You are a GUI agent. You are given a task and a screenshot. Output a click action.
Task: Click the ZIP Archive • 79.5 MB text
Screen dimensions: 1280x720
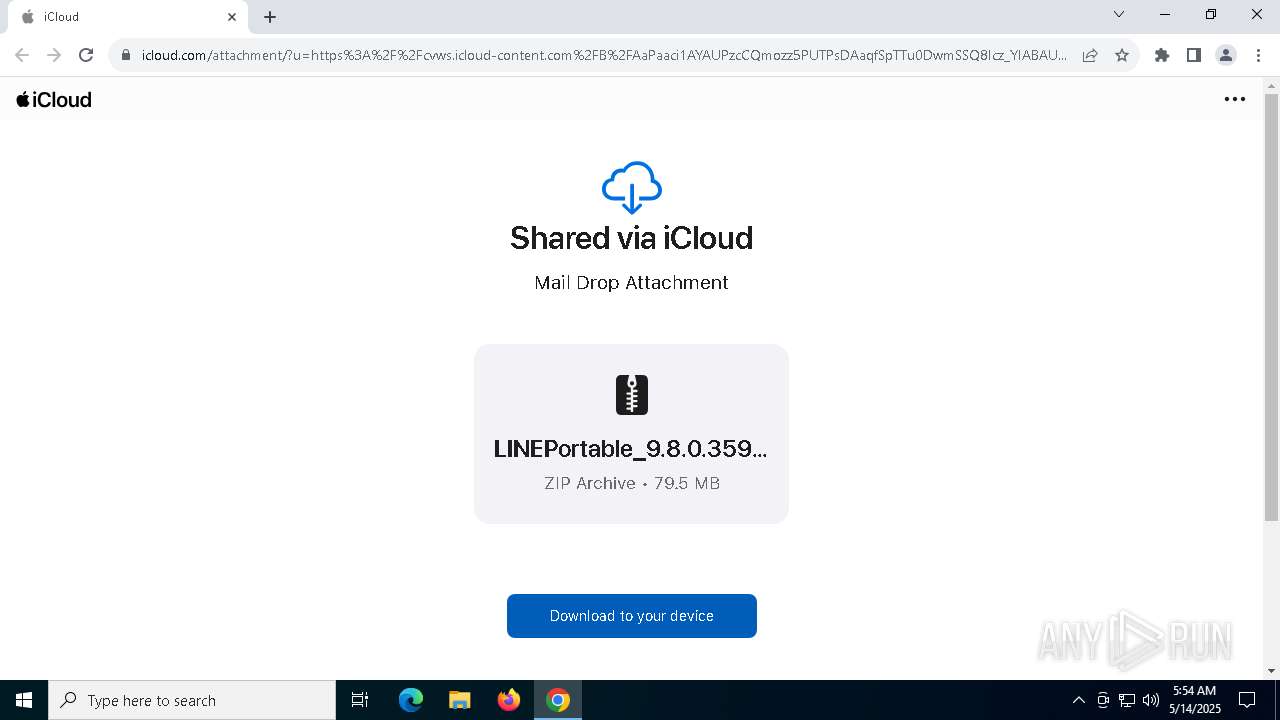click(631, 483)
